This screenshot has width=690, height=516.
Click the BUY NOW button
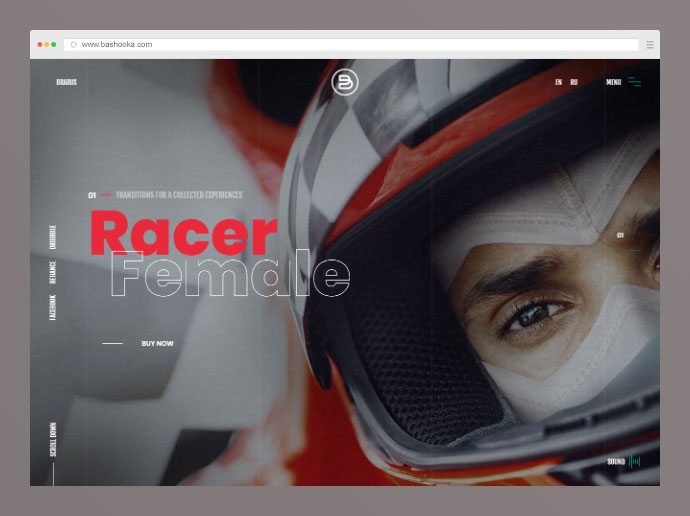(157, 344)
